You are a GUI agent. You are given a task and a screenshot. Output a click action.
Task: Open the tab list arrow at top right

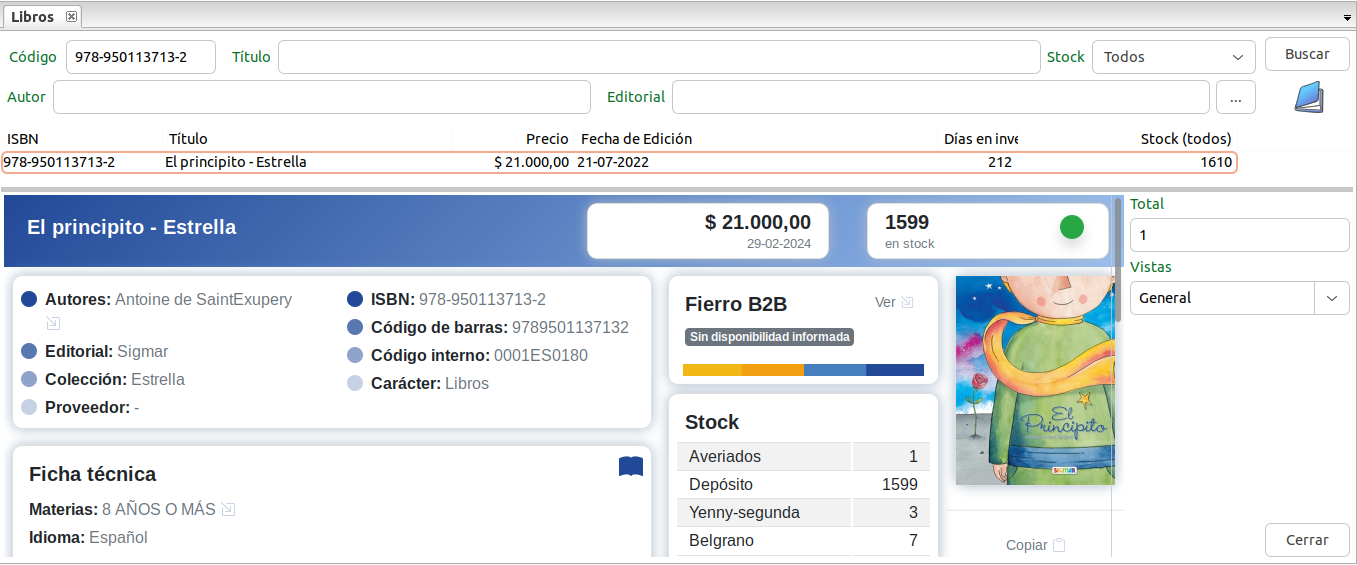tap(1347, 18)
